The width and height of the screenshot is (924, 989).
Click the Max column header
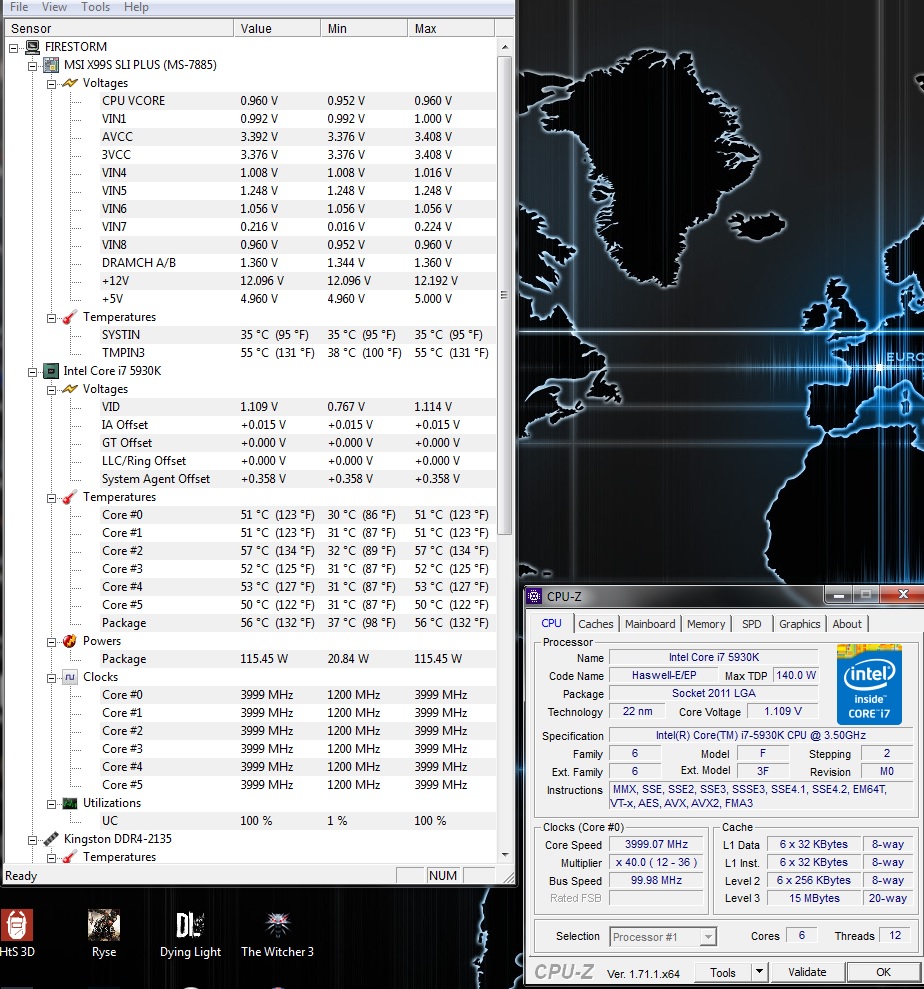(x=451, y=28)
